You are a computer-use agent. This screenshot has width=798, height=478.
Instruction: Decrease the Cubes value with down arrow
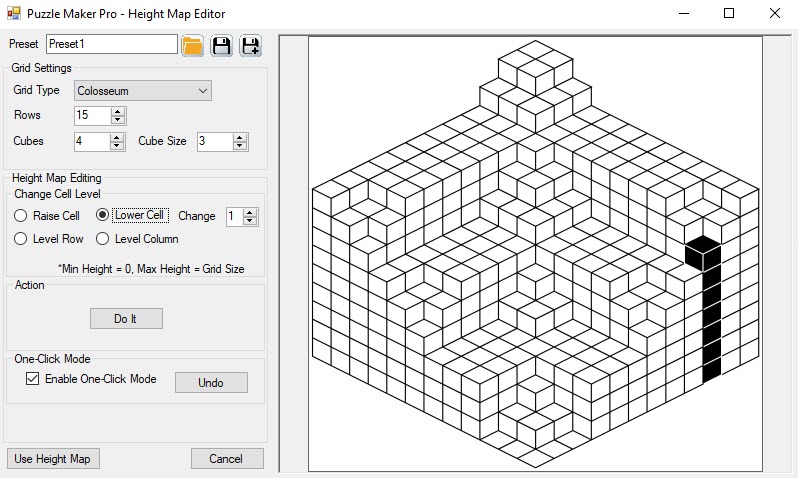(x=118, y=146)
